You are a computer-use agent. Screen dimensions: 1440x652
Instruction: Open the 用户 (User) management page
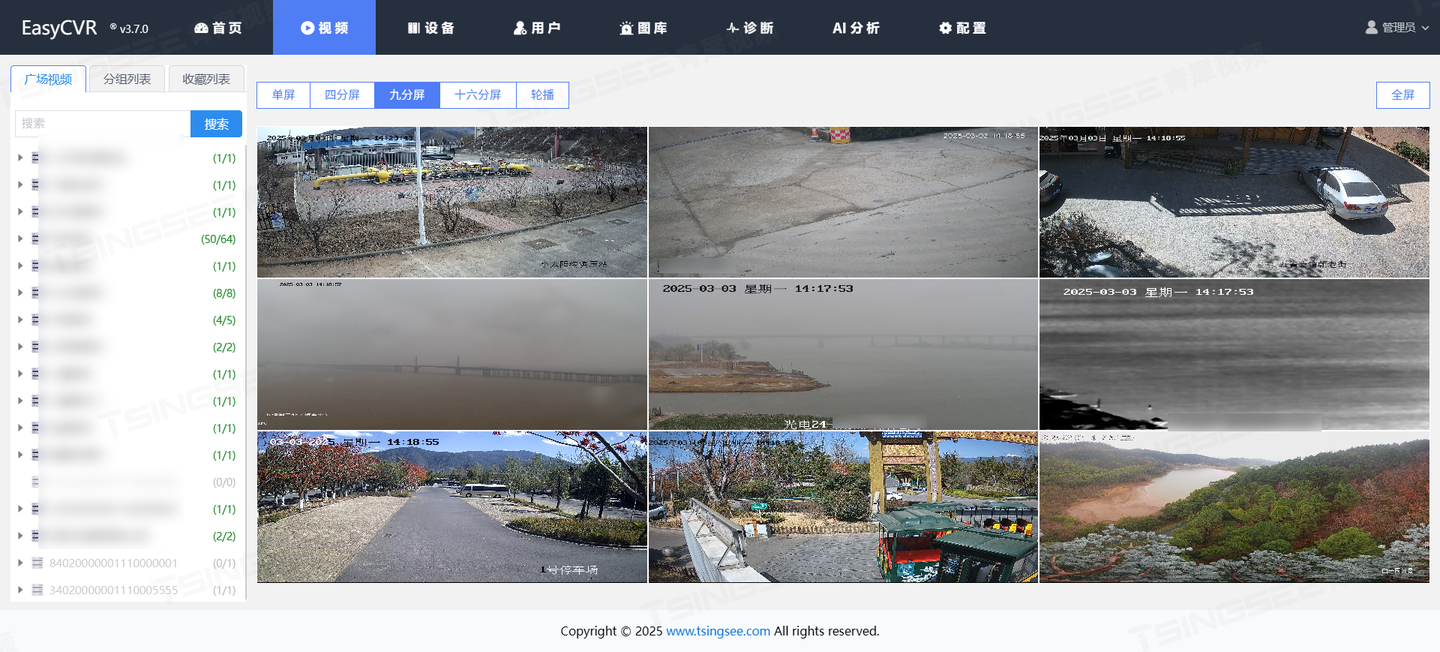(538, 28)
